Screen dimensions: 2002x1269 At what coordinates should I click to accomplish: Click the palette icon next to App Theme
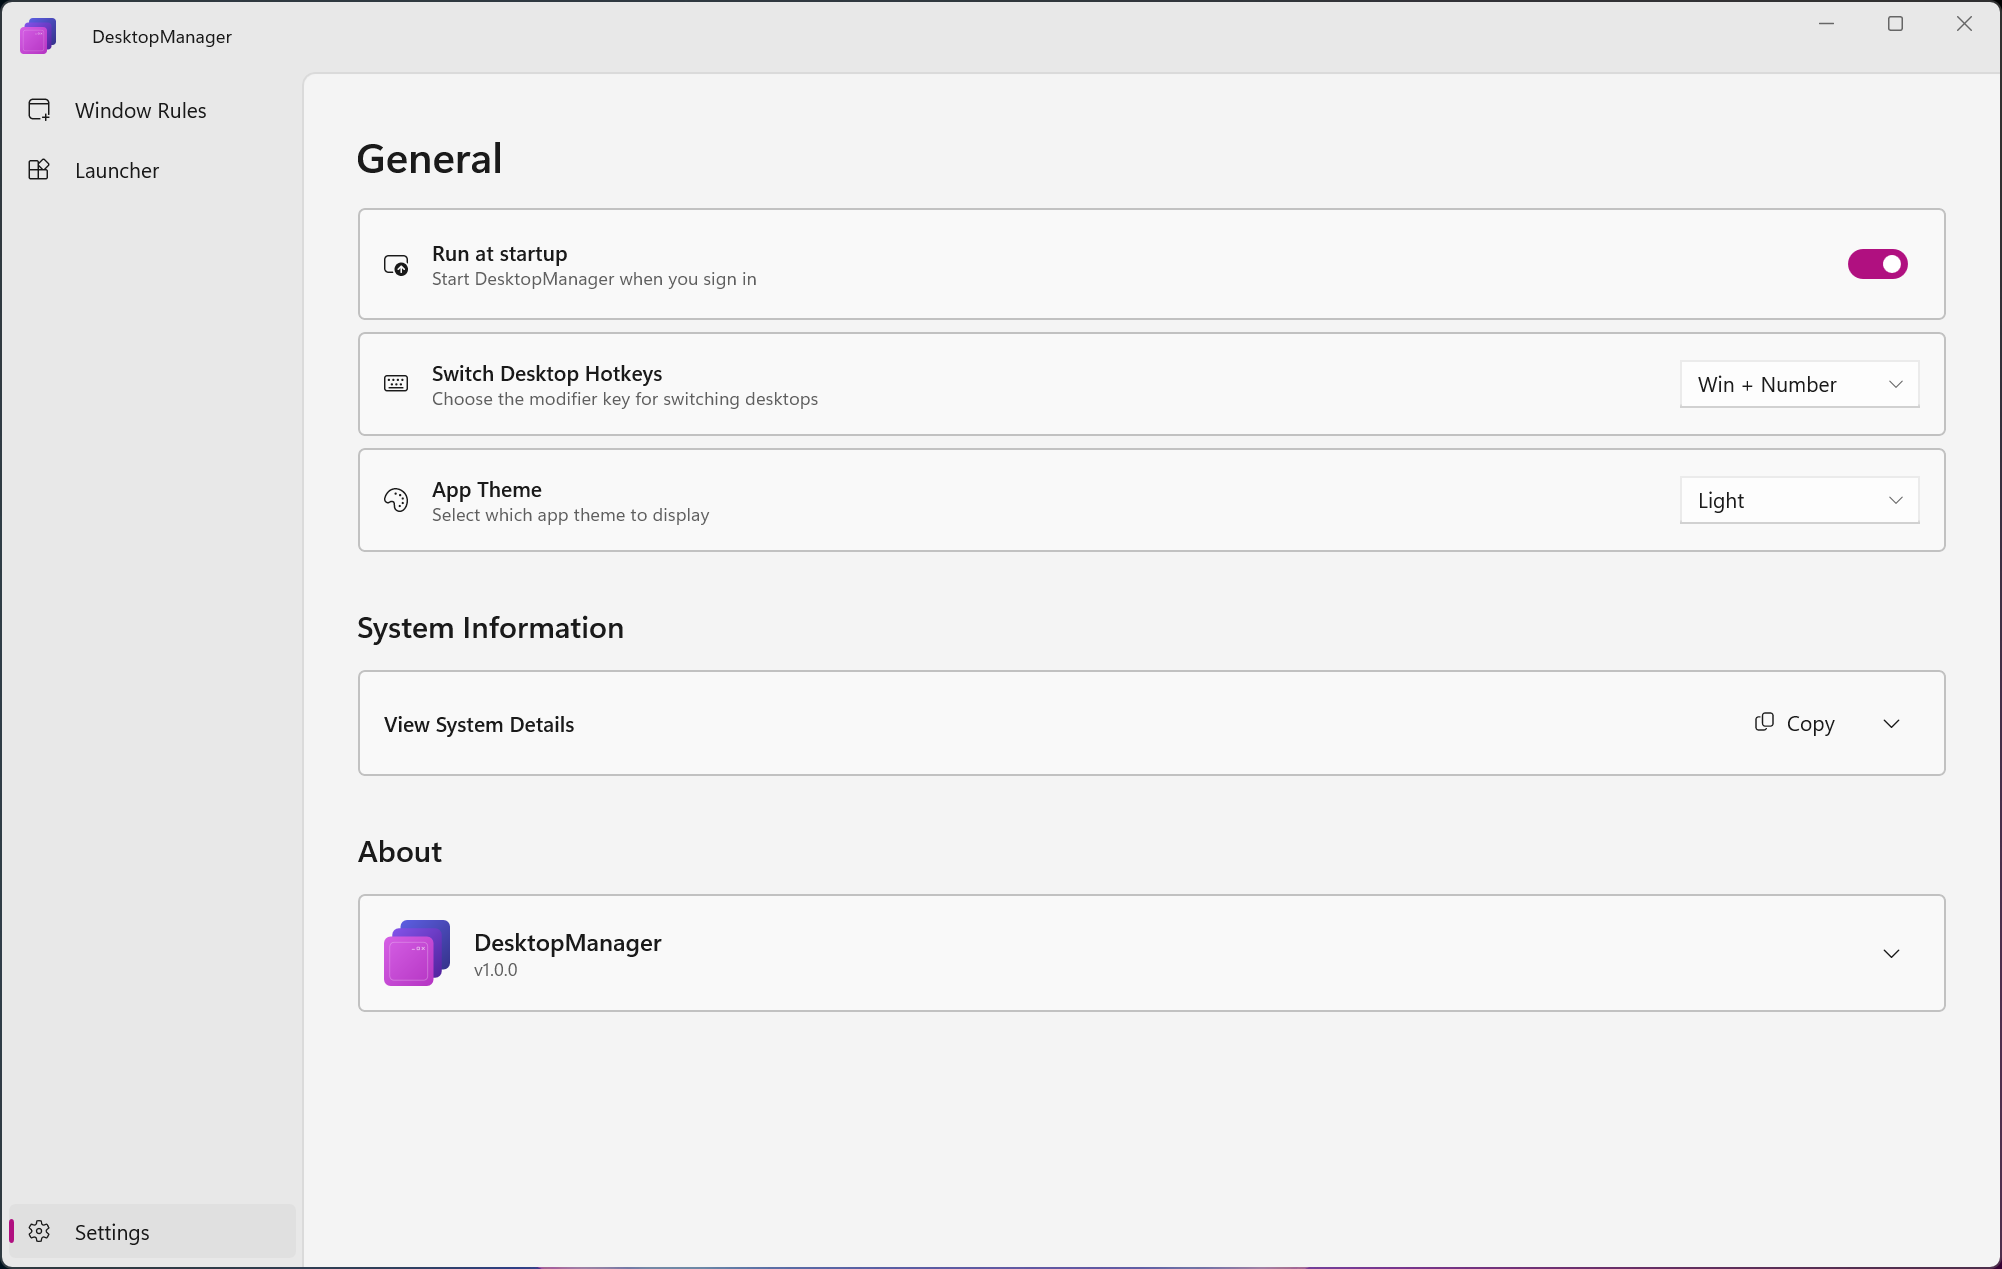(396, 500)
